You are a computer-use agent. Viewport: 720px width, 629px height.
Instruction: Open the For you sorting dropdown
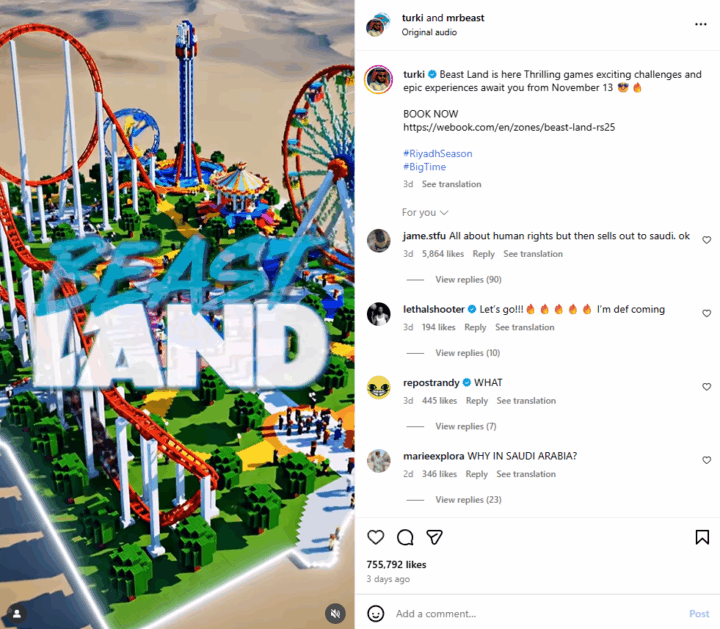[425, 213]
